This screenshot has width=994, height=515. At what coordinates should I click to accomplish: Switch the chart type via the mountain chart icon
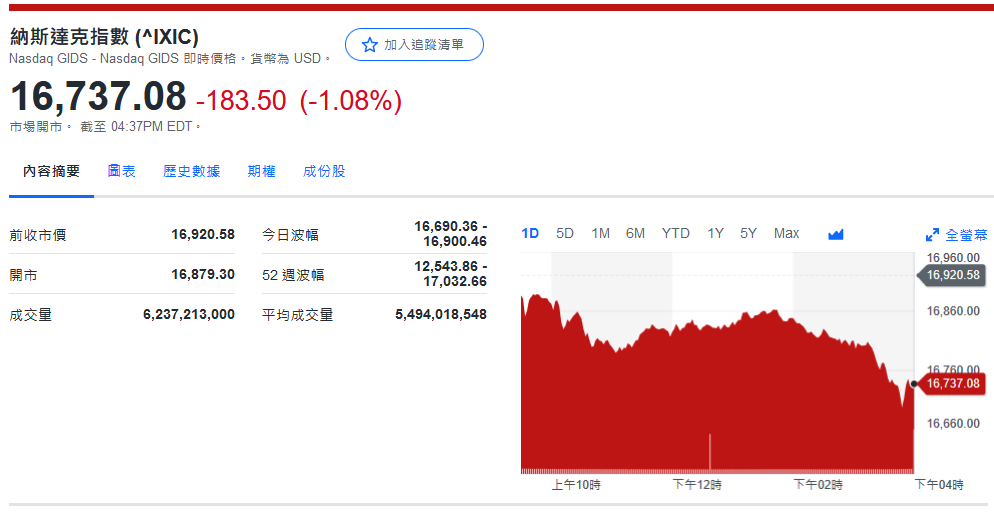pyautogui.click(x=836, y=234)
